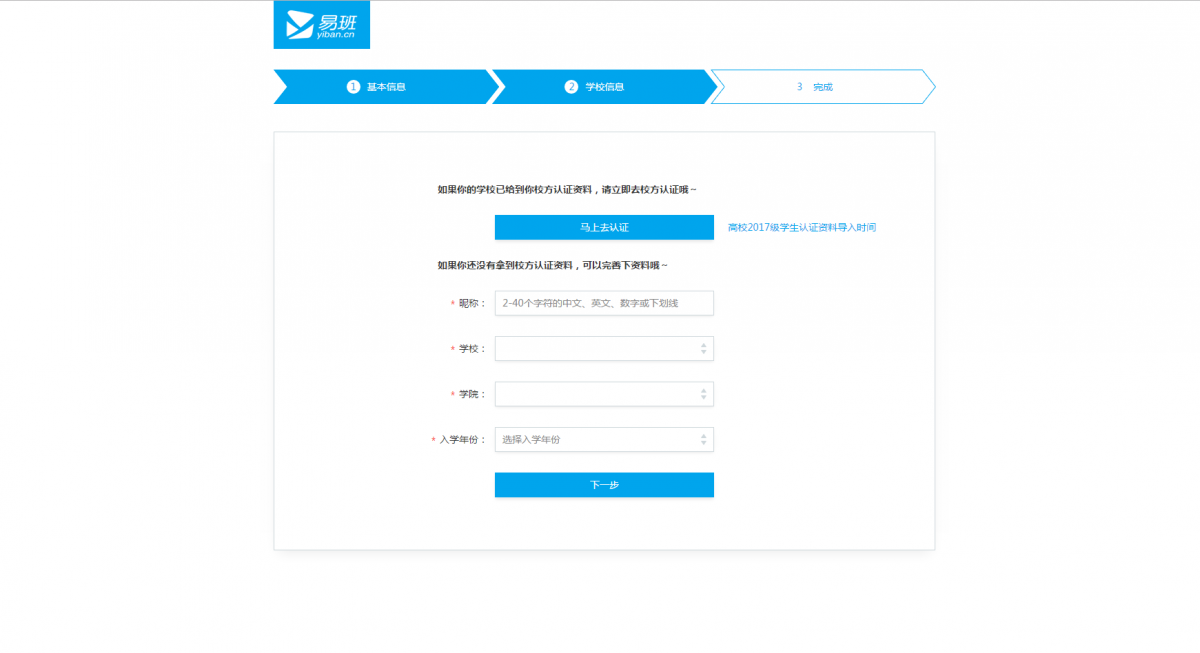Click the 易班 yiban.cn logo

pyautogui.click(x=321, y=25)
